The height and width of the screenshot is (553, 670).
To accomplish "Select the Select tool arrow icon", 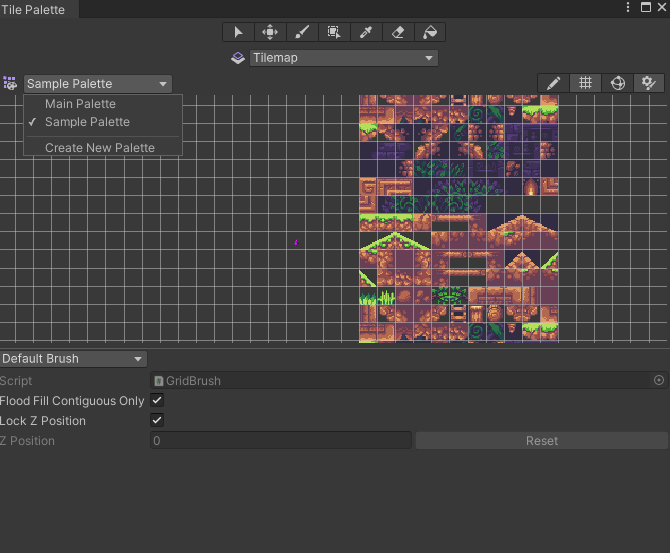I will click(238, 32).
